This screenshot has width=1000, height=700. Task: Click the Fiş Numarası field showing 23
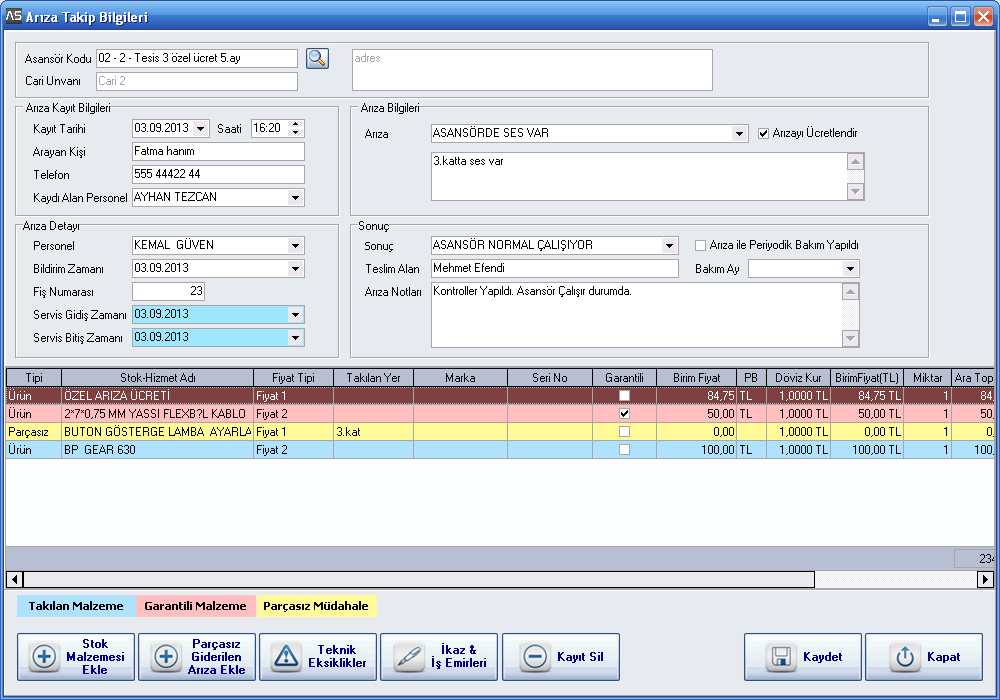coord(168,291)
